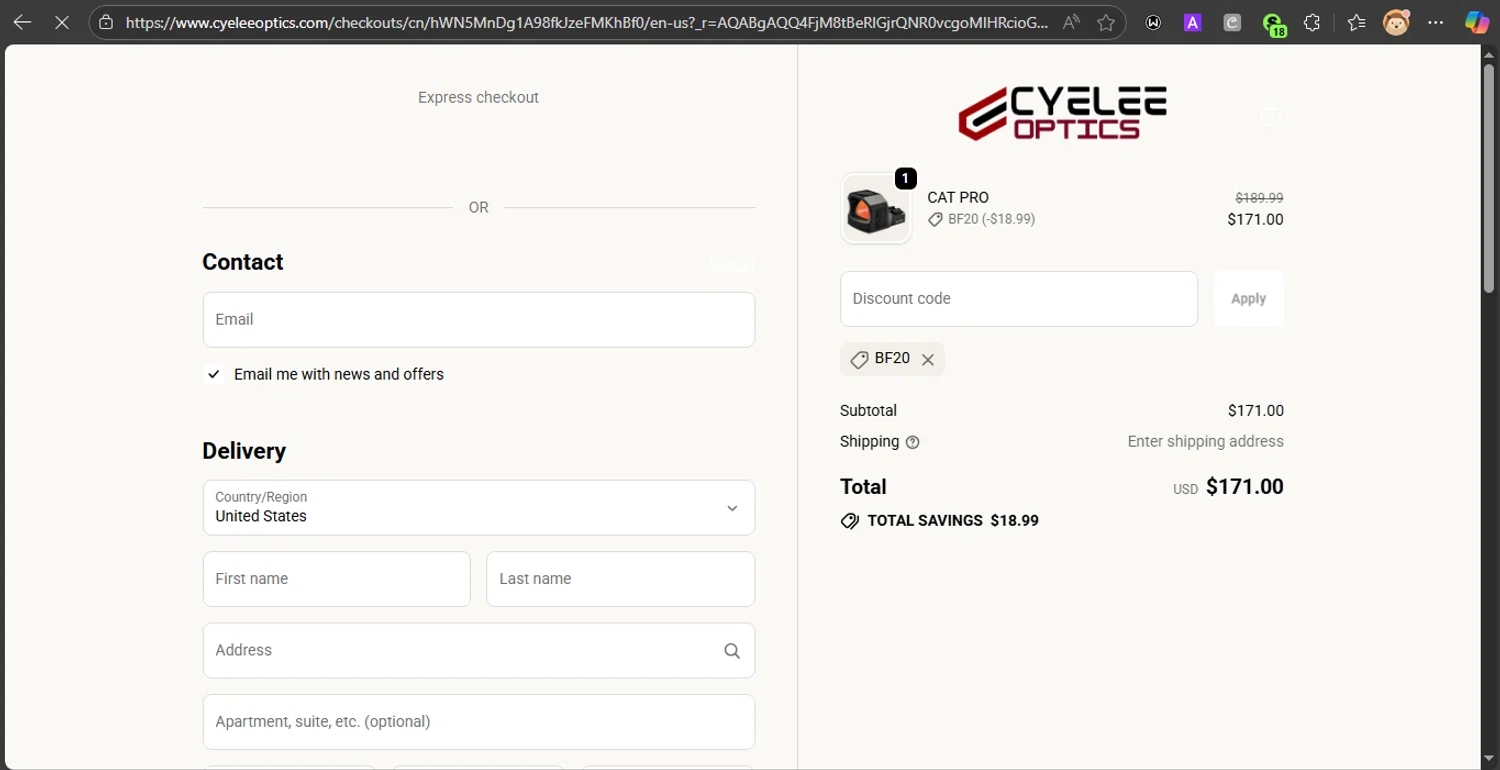Open the Copilot sidebar icon
The image size is (1500, 770).
pyautogui.click(x=1477, y=22)
